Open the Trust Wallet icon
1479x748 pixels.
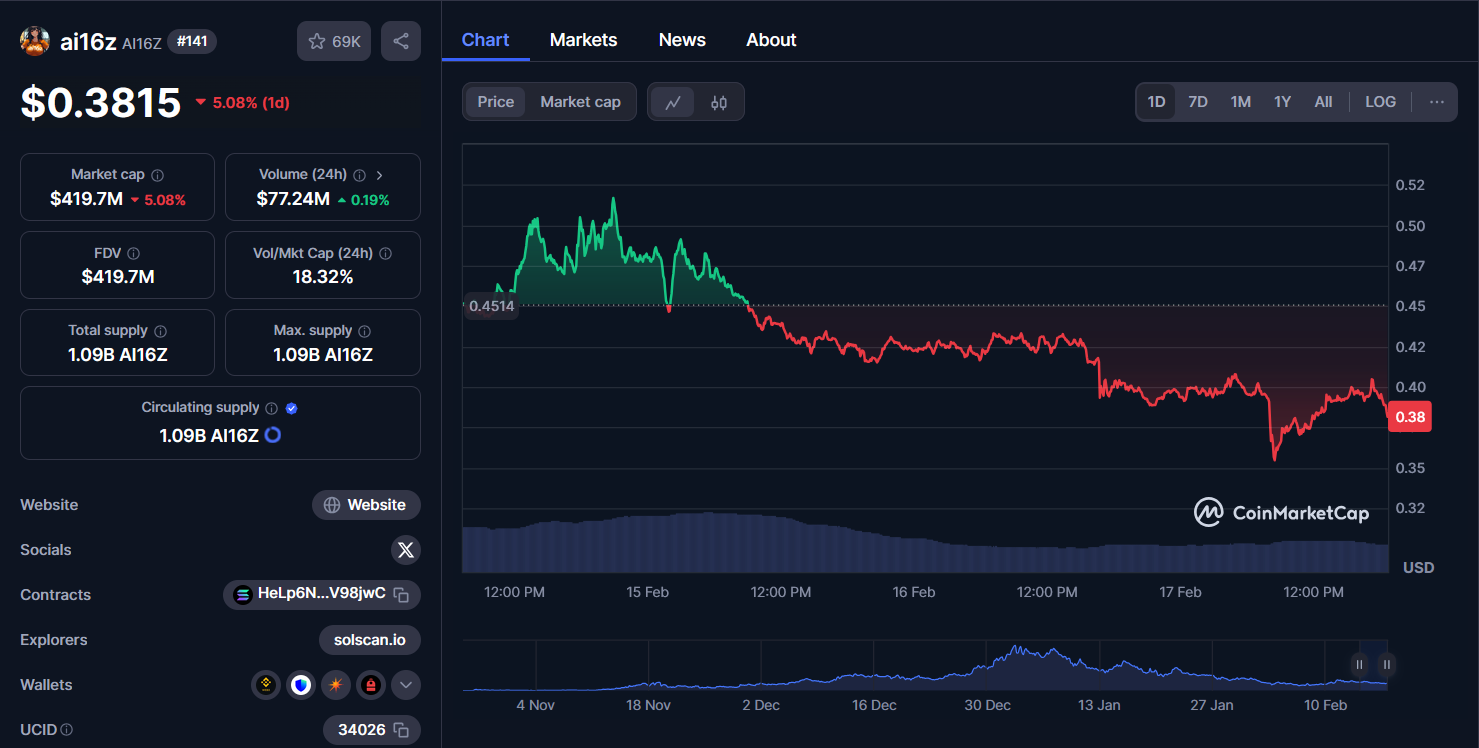301,685
